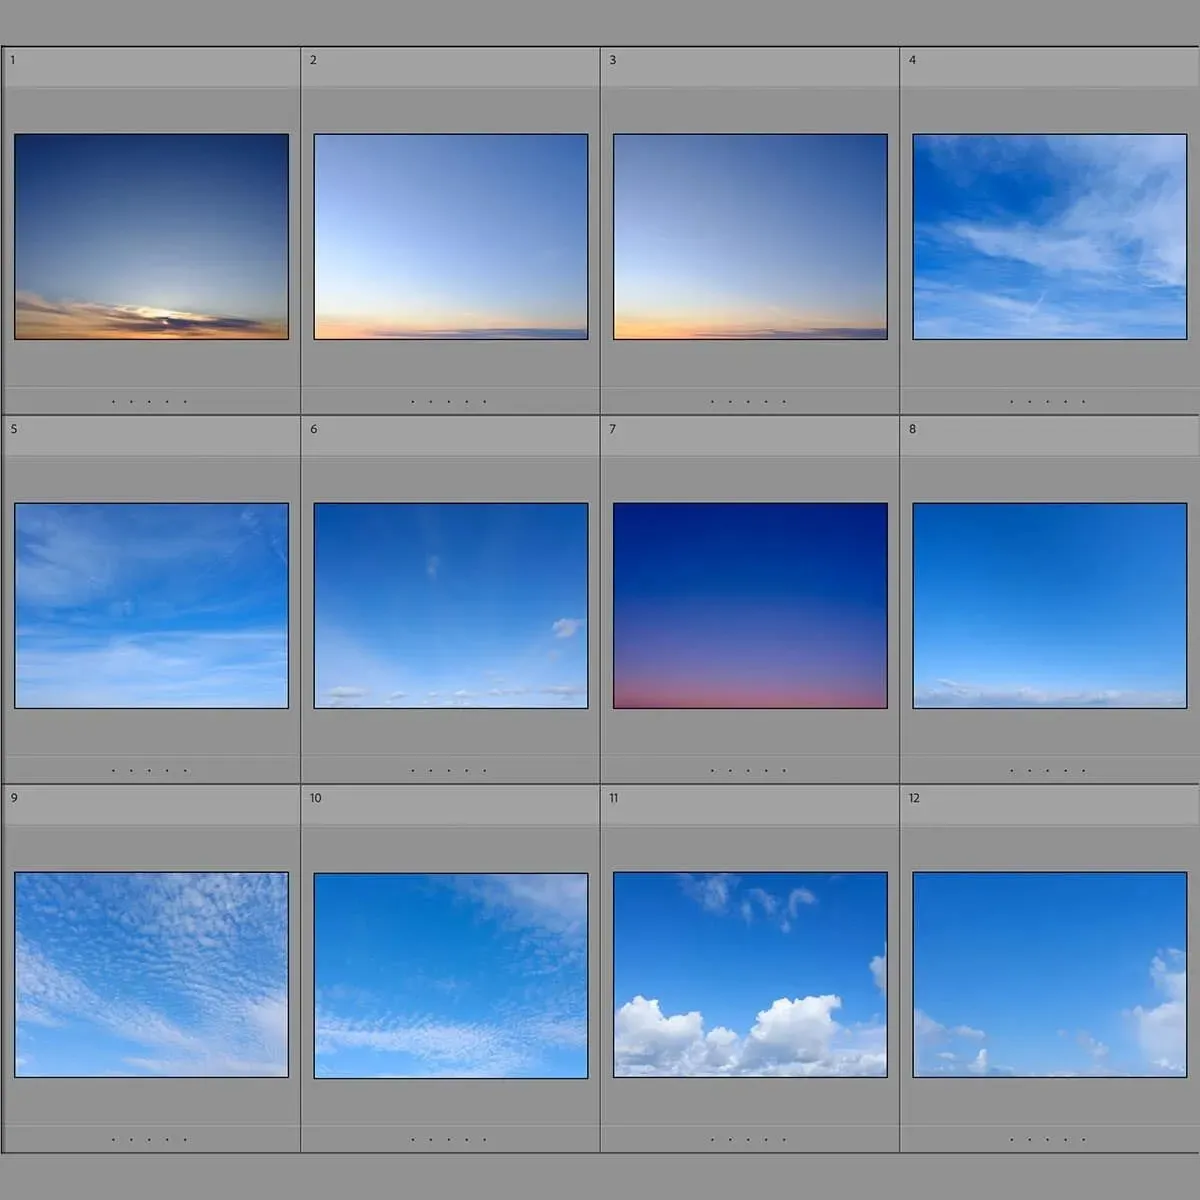This screenshot has height=1200, width=1200.
Task: Click the streaky cloud sky photo in cell 5
Action: [151, 606]
